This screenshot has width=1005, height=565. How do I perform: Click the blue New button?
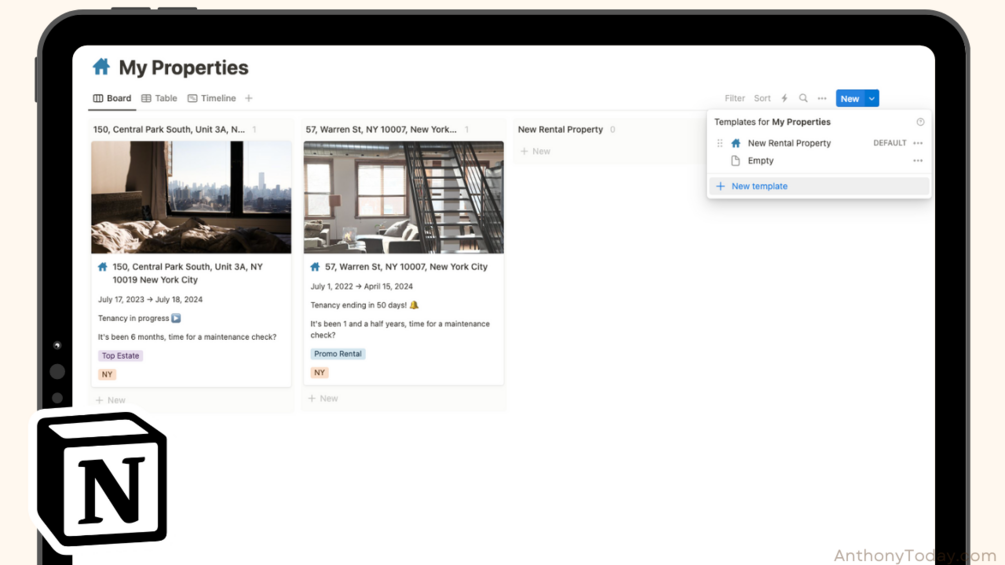point(850,98)
